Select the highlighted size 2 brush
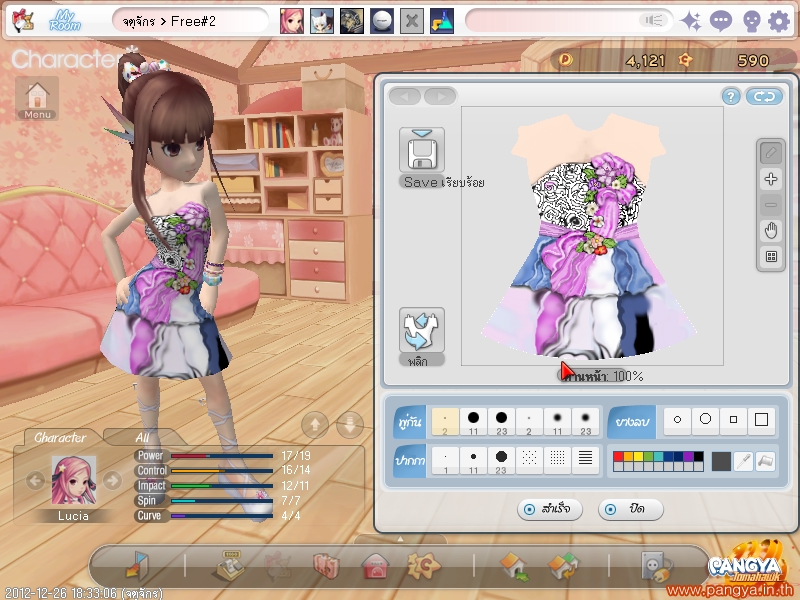This screenshot has height=600, width=800. click(445, 421)
